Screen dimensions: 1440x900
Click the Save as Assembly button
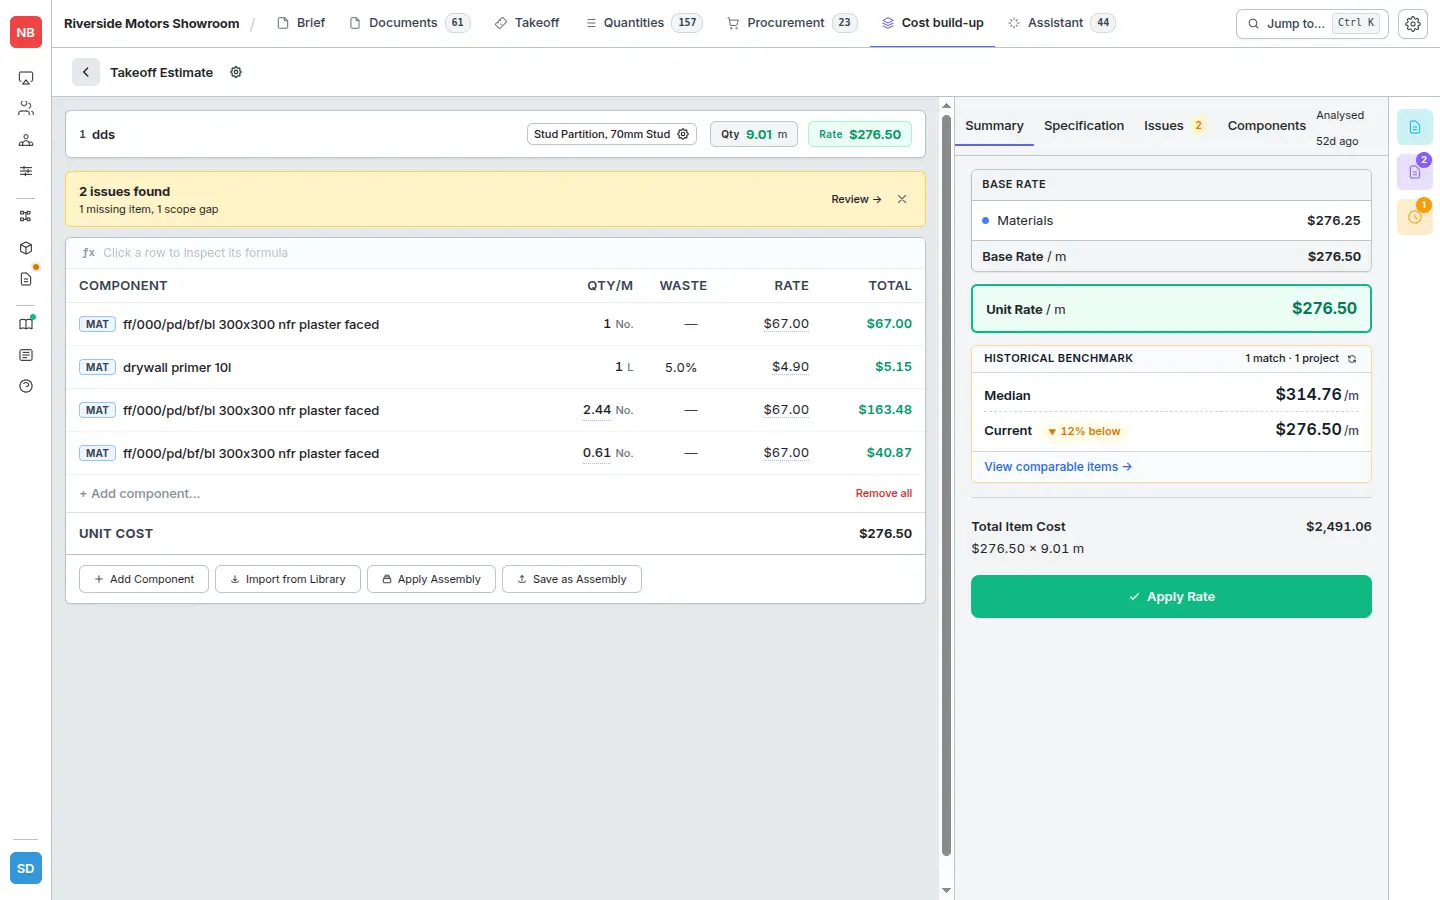coord(572,579)
